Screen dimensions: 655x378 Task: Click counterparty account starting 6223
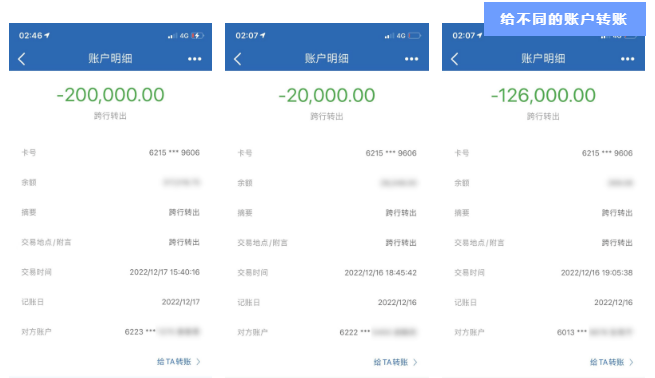click(162, 332)
